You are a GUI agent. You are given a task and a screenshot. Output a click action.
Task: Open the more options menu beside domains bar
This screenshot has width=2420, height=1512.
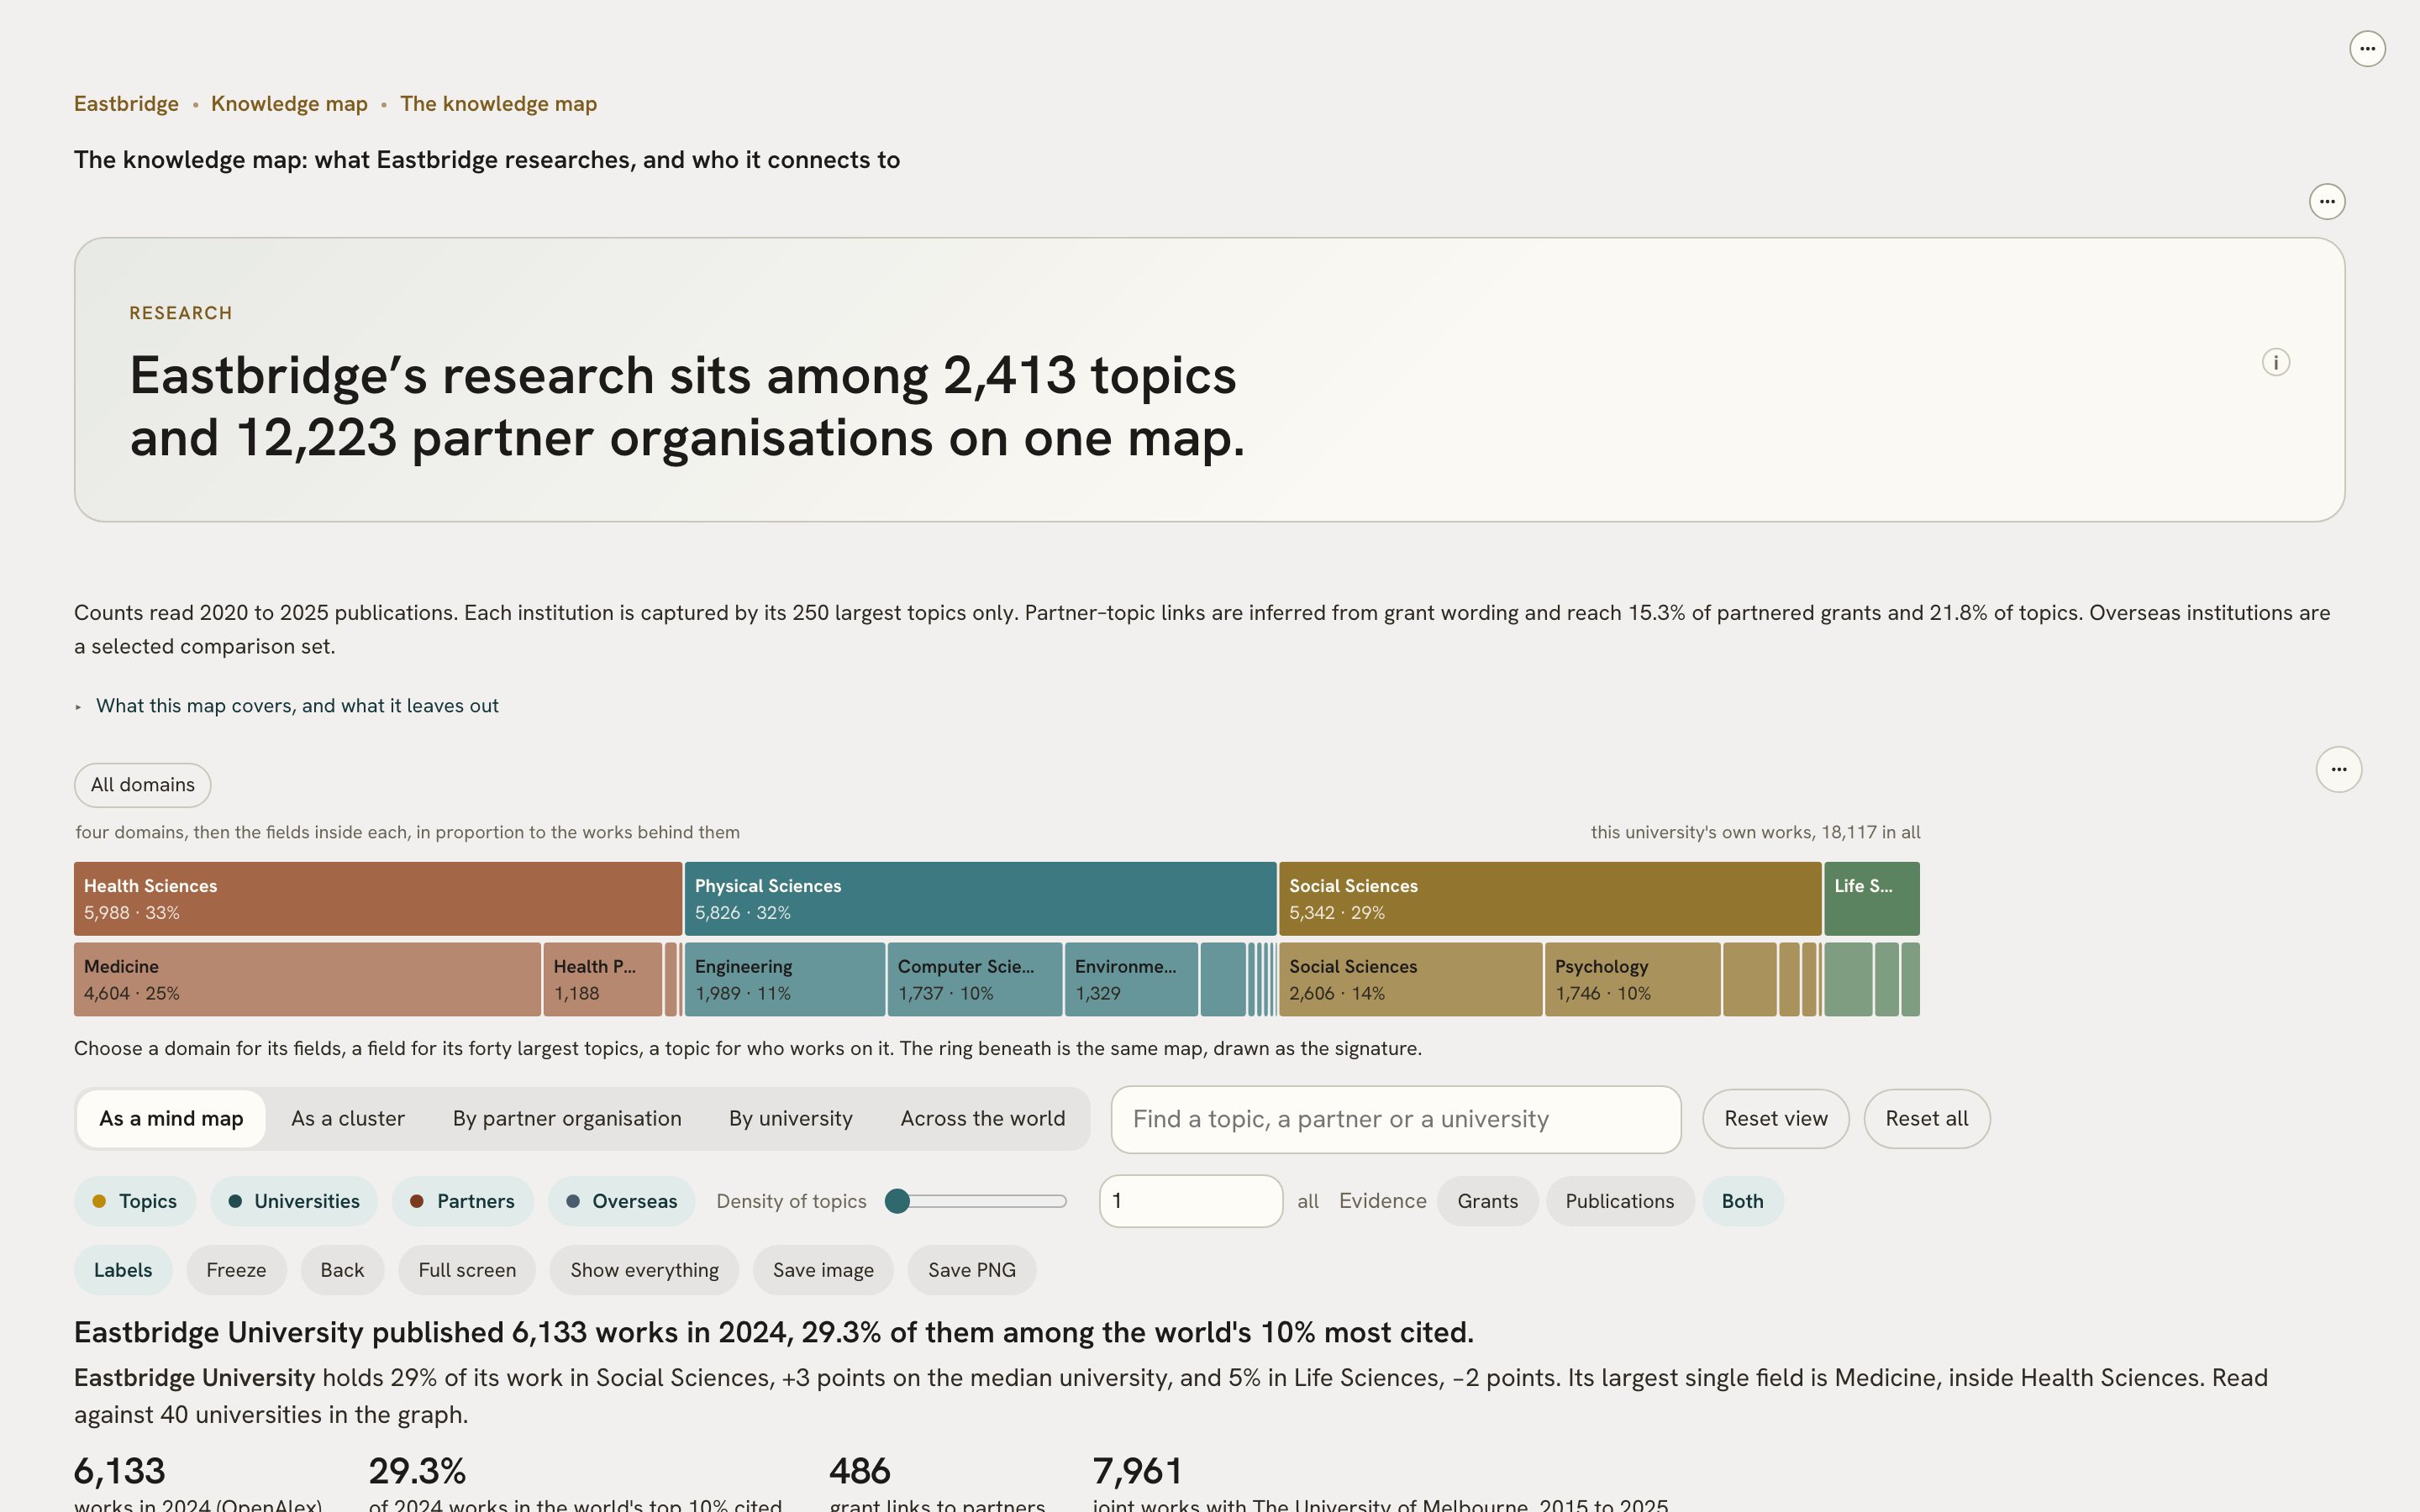[x=2339, y=770]
